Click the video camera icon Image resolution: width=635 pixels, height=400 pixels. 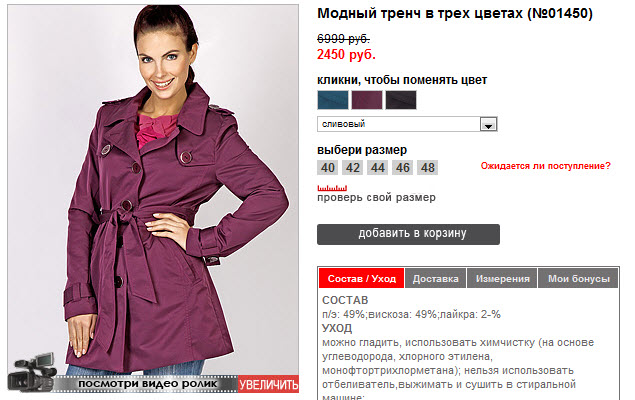click(32, 372)
